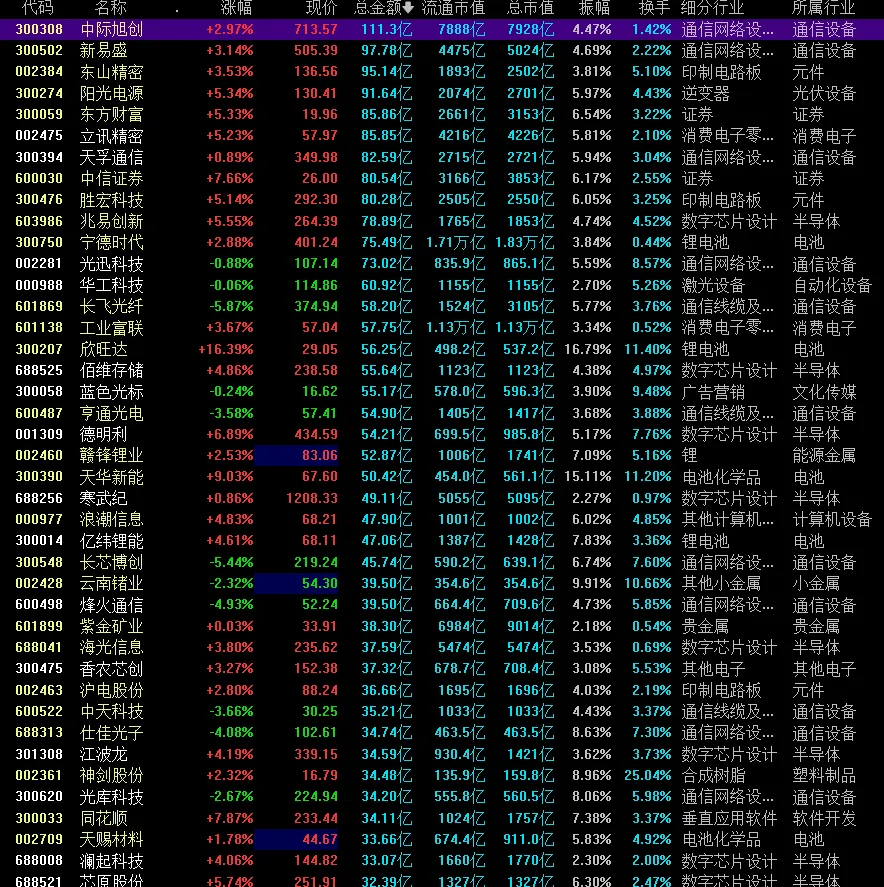The image size is (884, 887).
Task: Click highlighted price 44.67
Action: [x=320, y=839]
